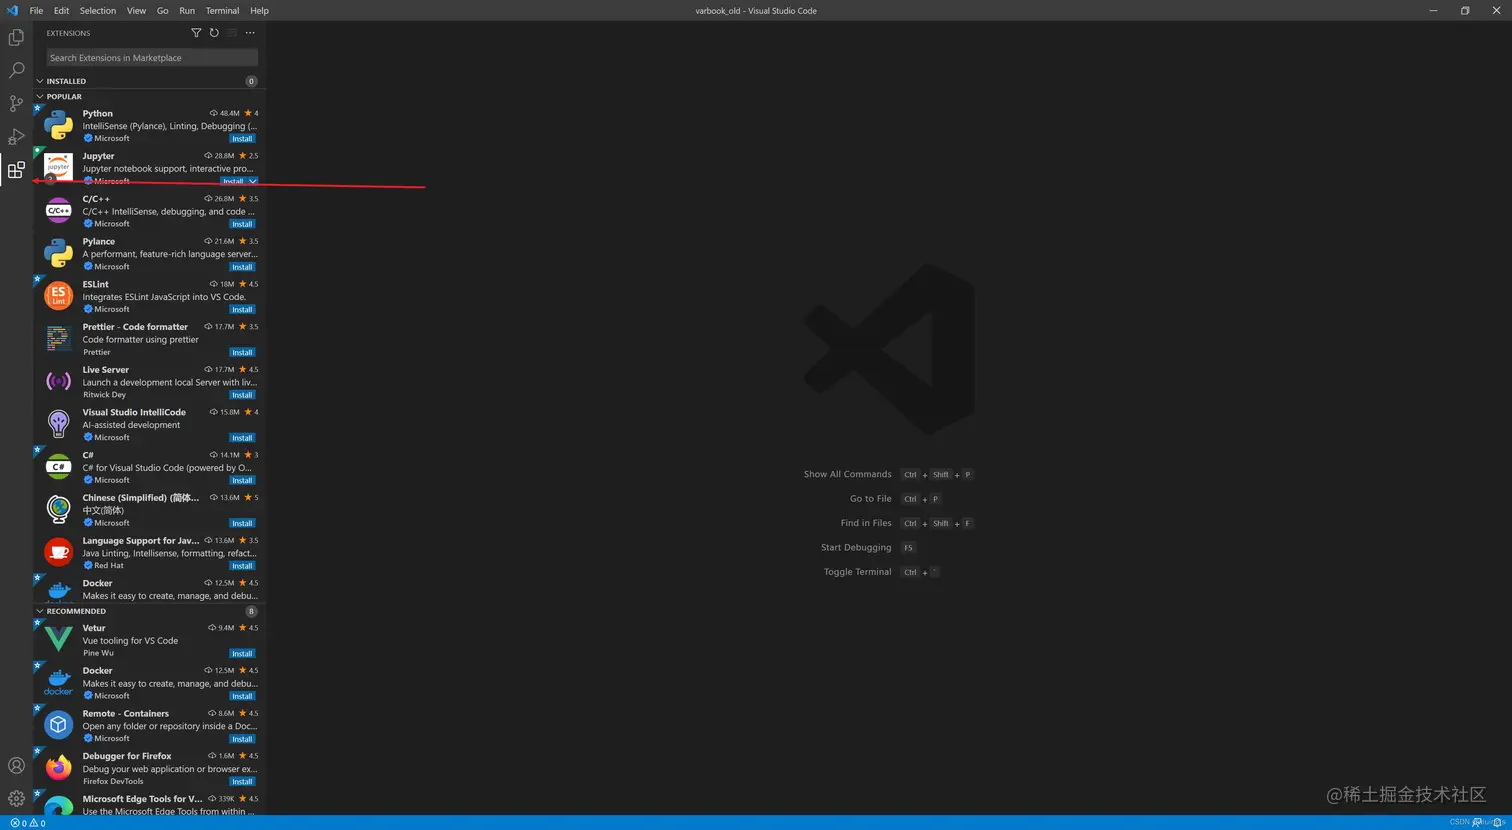Install Docker in Recommended section
This screenshot has width=1512, height=830.
[x=242, y=696]
